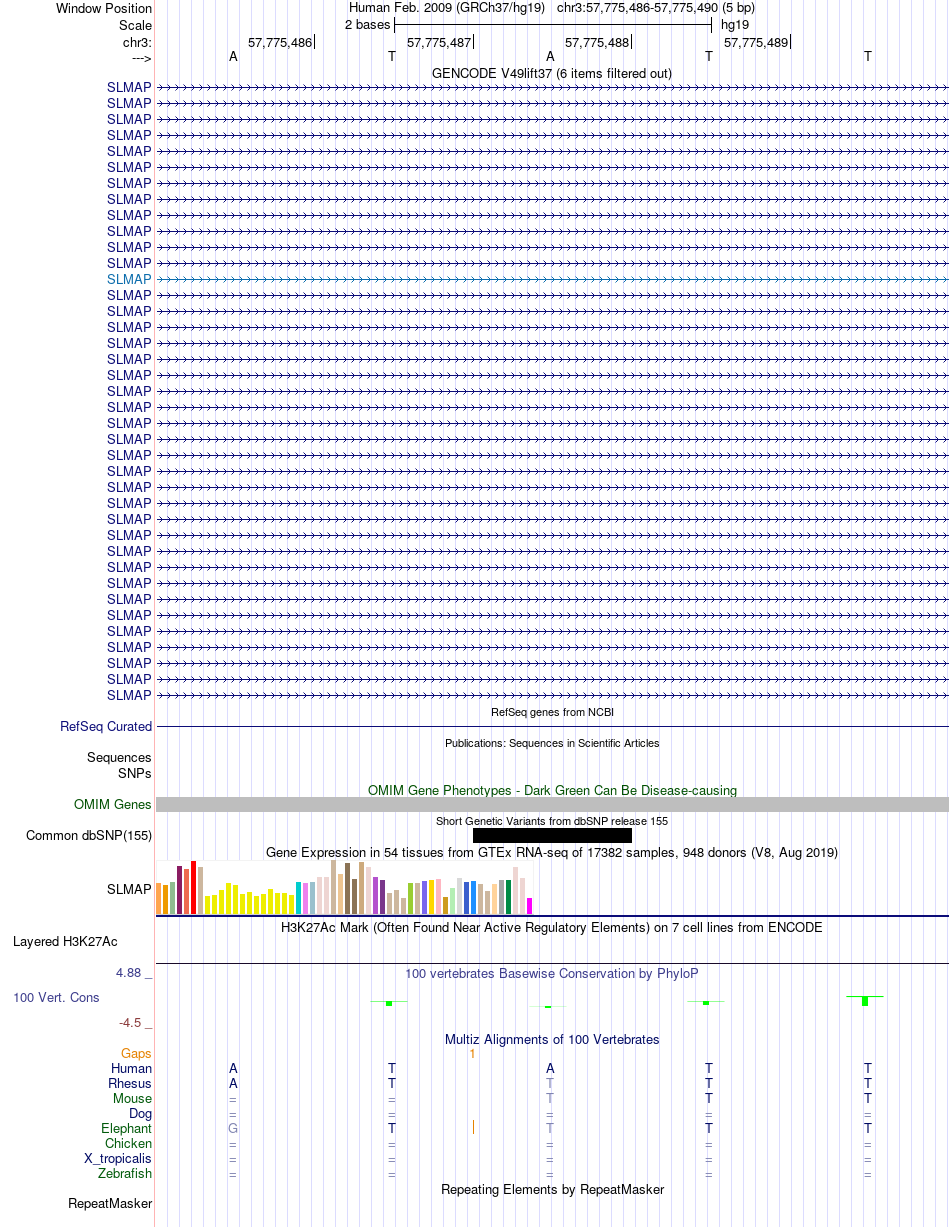Click the 'chr3:57,775,486-57,775,490 (5 bp)' position text

tap(656, 7)
